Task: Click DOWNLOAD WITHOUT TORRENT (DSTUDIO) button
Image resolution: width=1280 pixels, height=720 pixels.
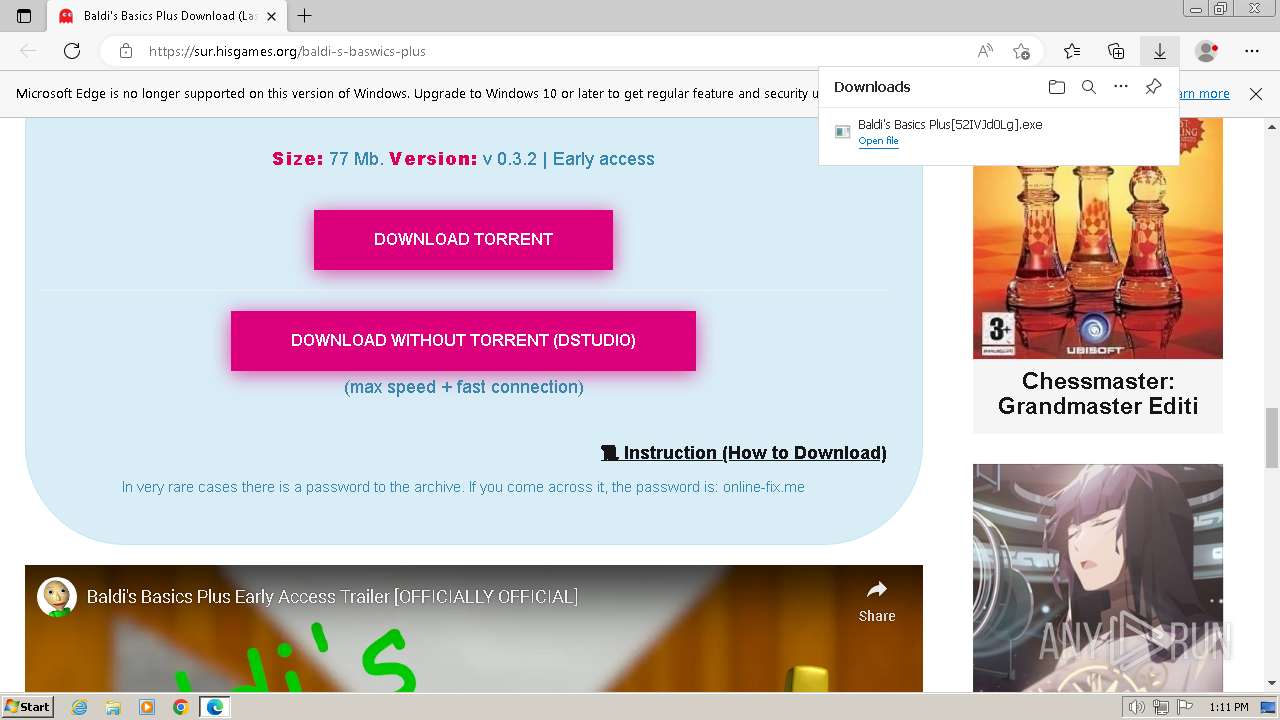Action: [463, 341]
